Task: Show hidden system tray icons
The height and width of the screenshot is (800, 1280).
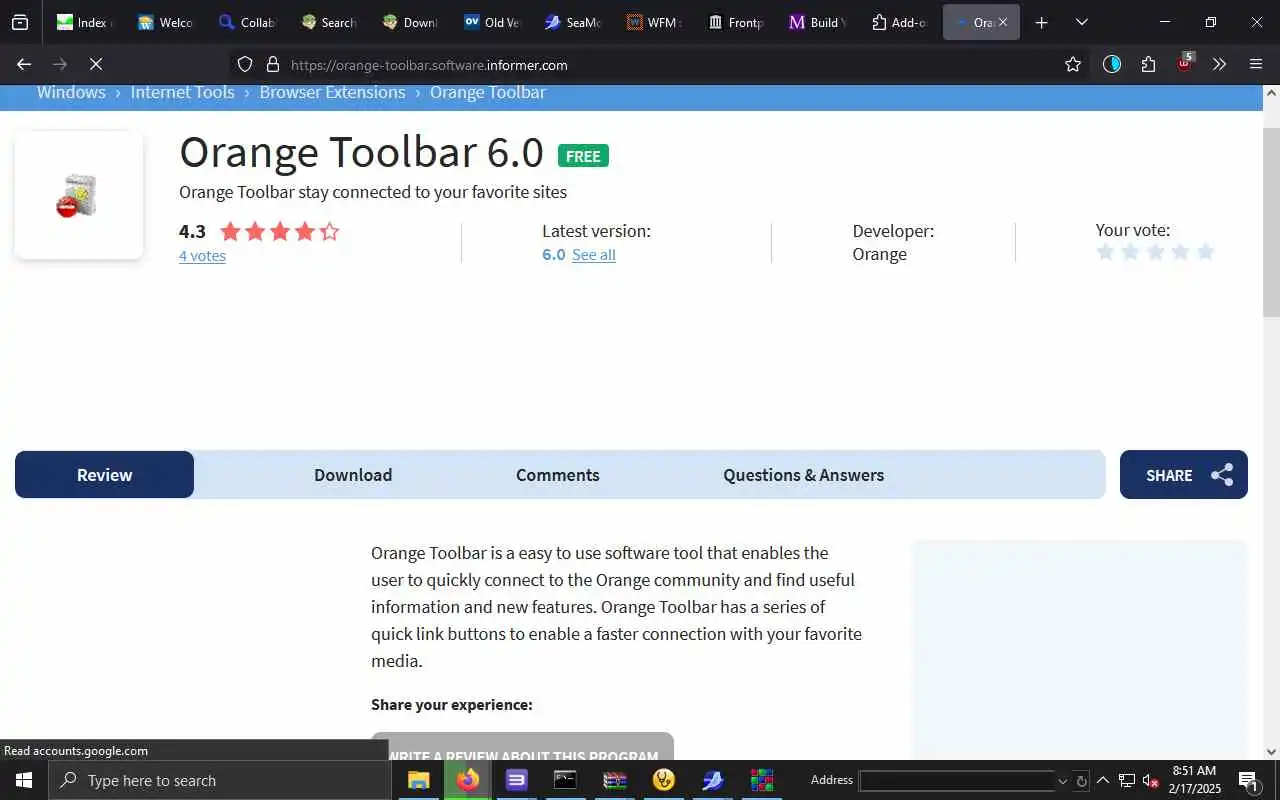Action: click(1103, 780)
